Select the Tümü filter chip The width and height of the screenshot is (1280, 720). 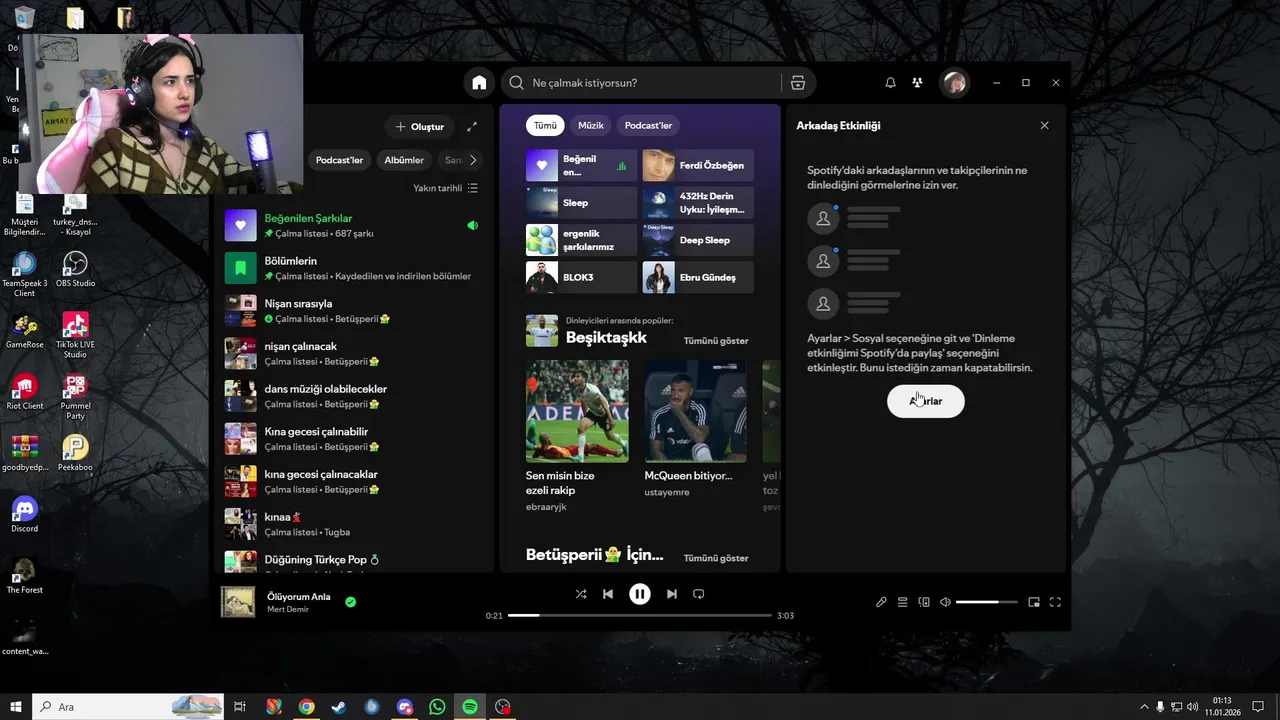tap(545, 125)
